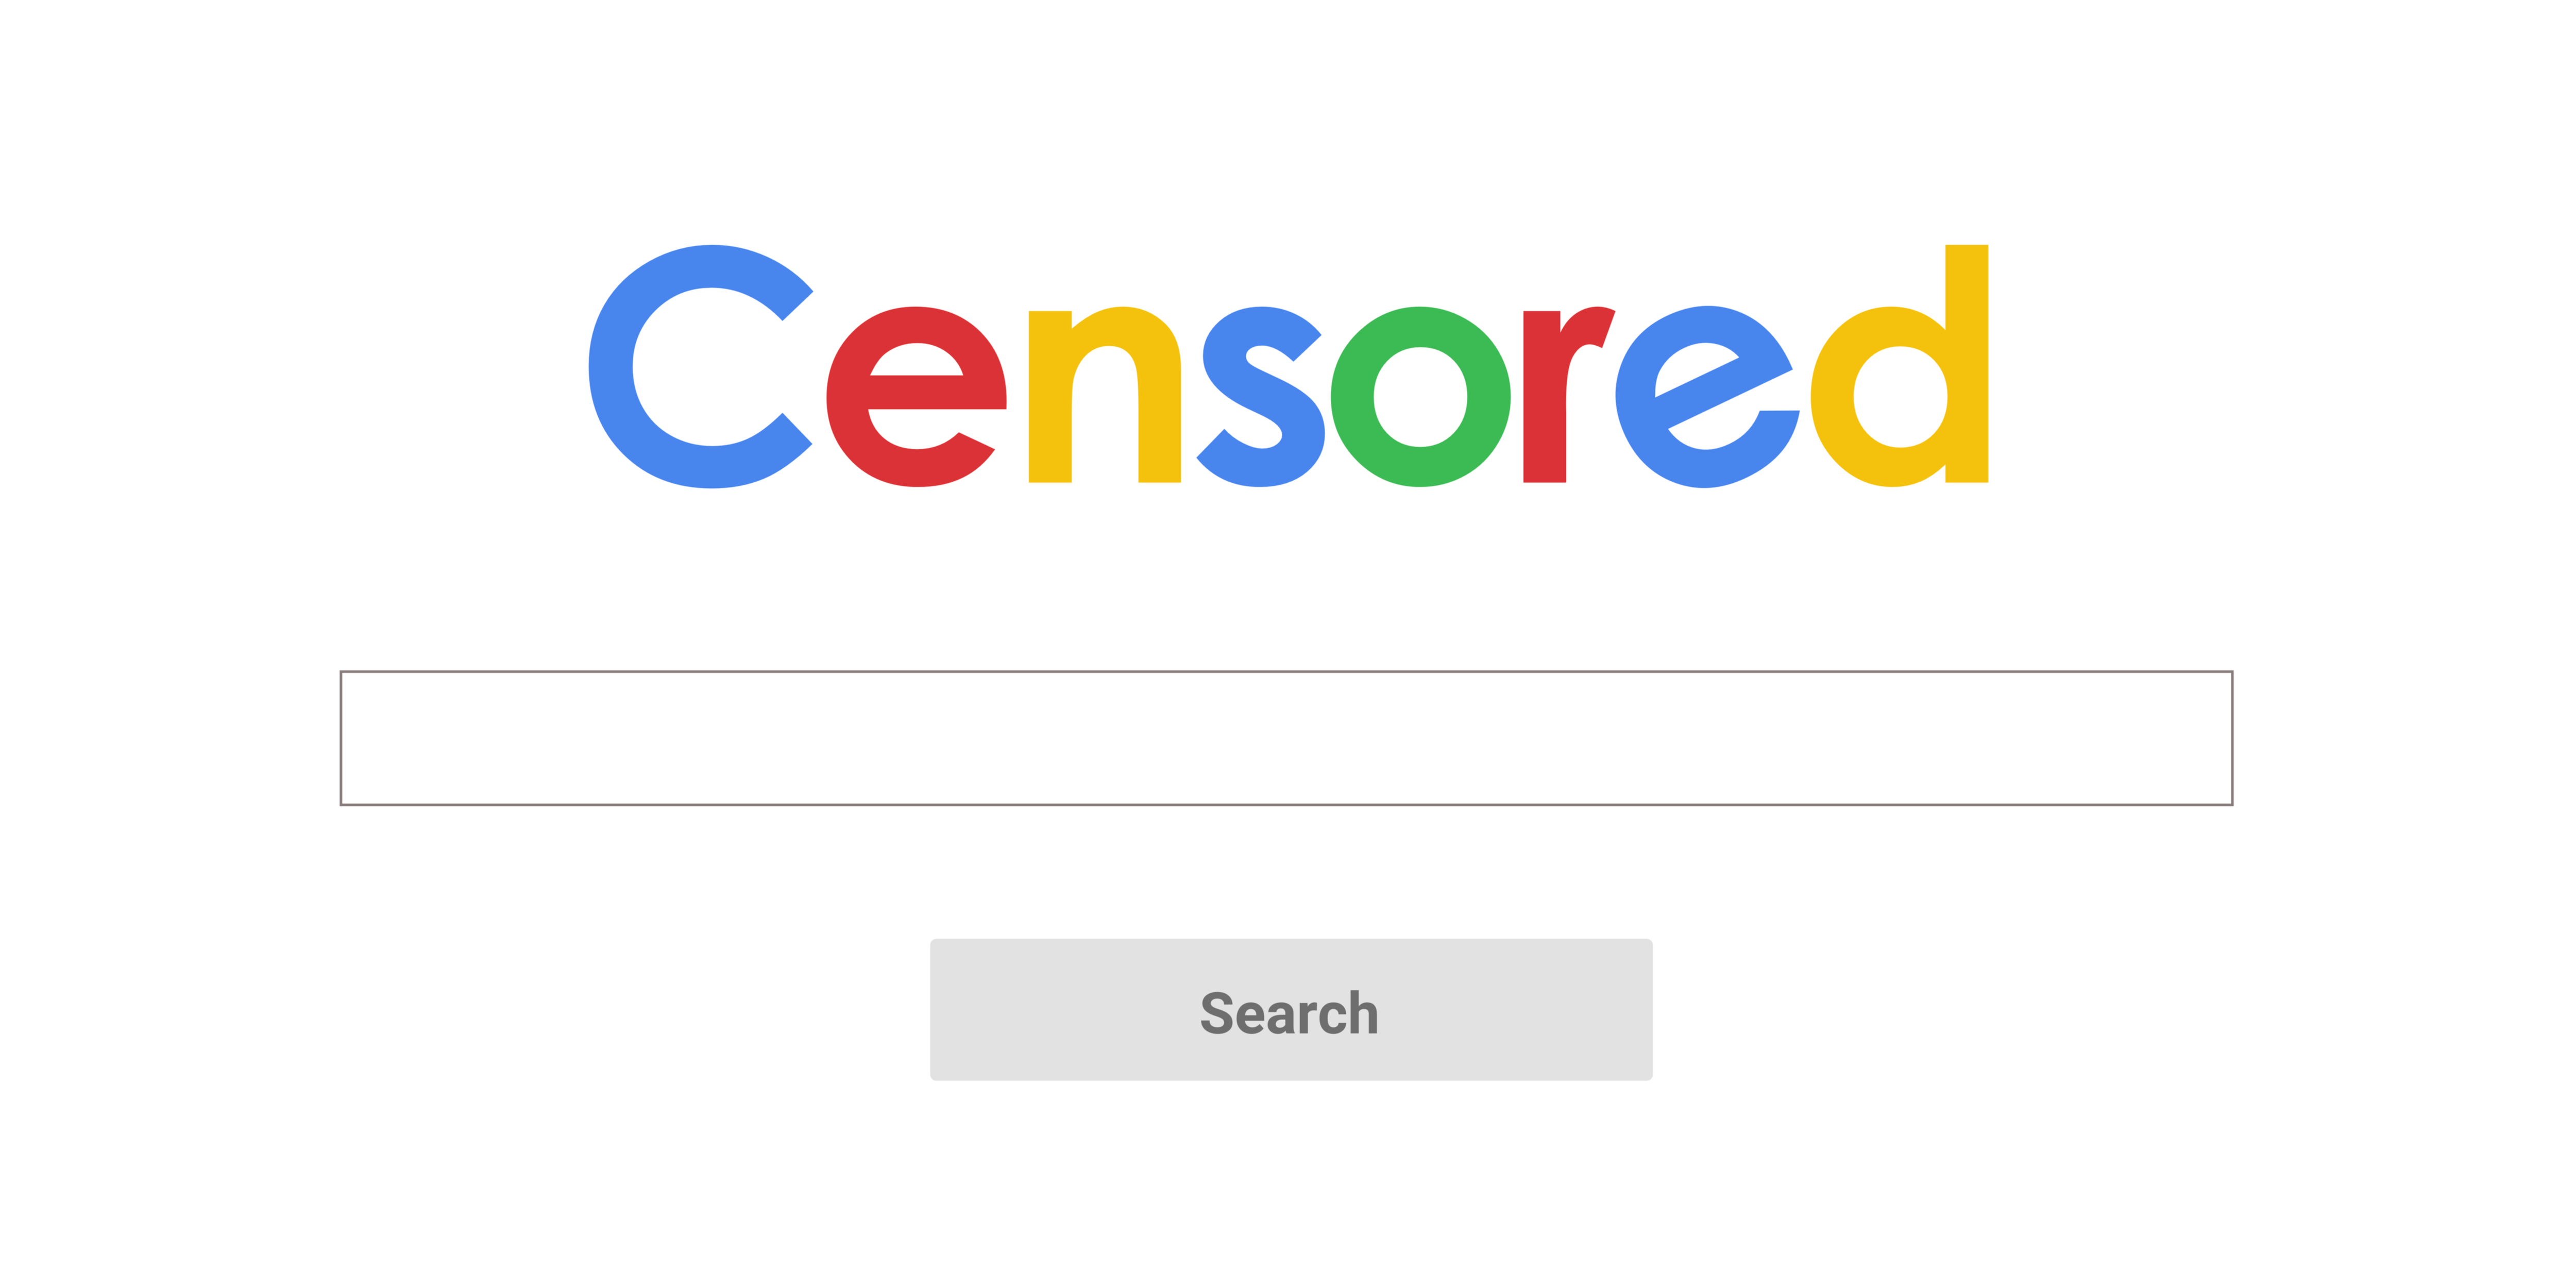2576x1288 pixels.
Task: Click the white hole inside green o
Action: tap(1420, 397)
